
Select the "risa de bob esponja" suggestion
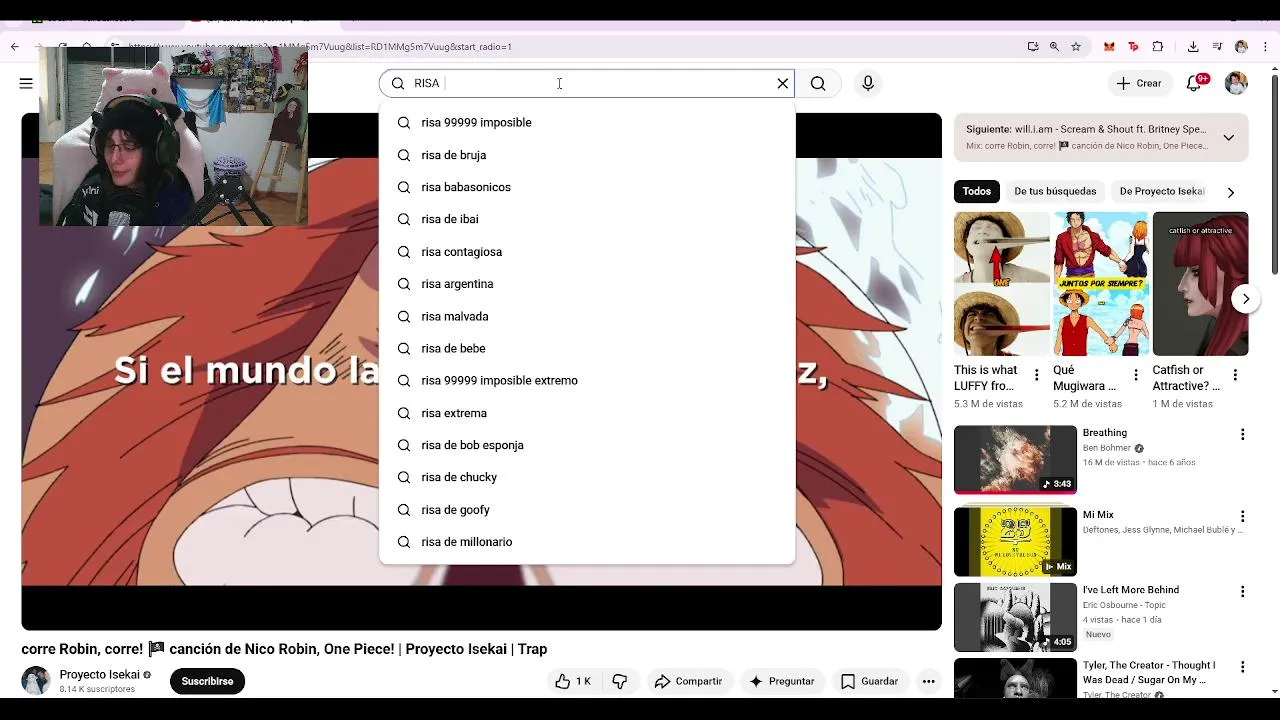587,445
